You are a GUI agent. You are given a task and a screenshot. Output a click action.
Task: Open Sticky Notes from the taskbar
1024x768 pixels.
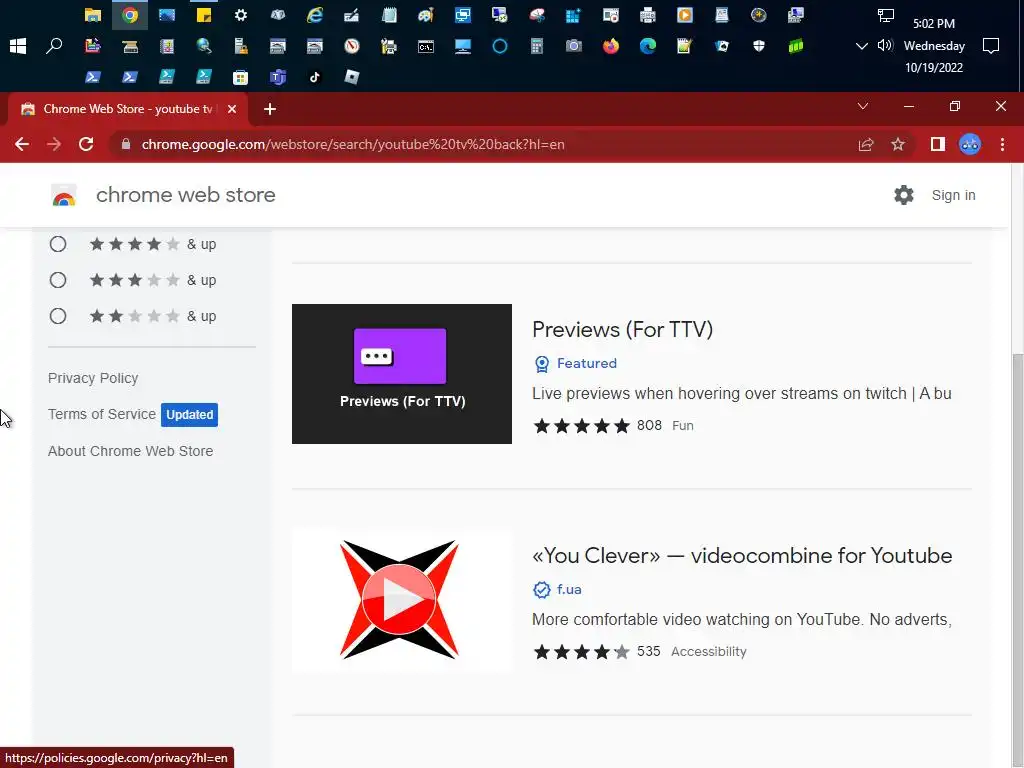coord(204,15)
